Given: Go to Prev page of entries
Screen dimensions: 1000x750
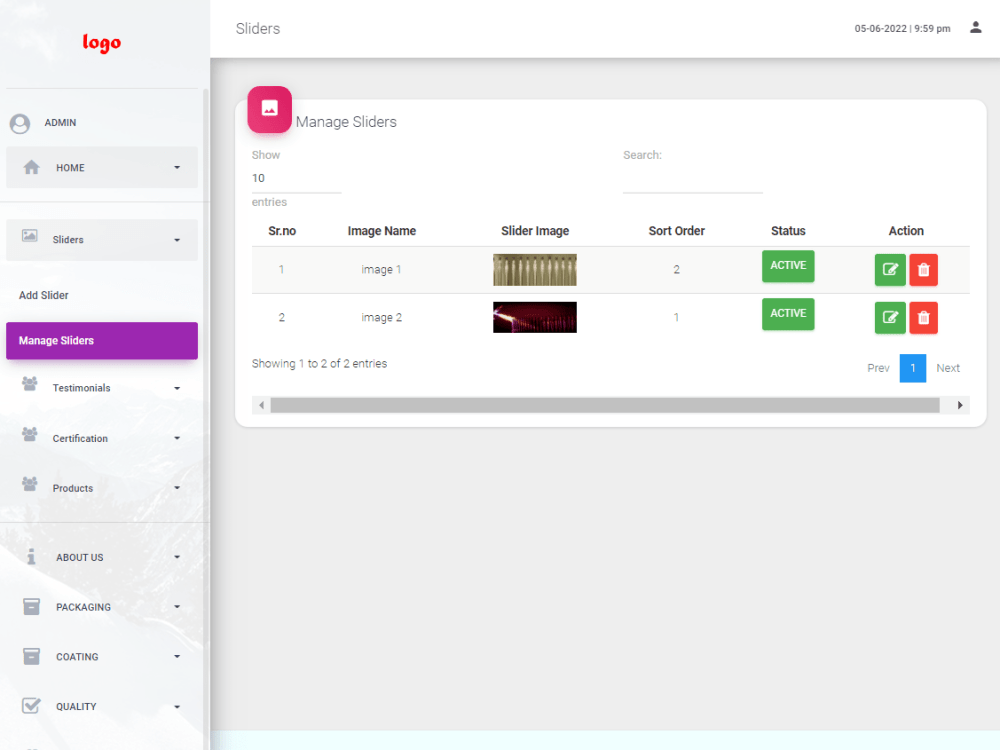Looking at the screenshot, I should click(878, 368).
